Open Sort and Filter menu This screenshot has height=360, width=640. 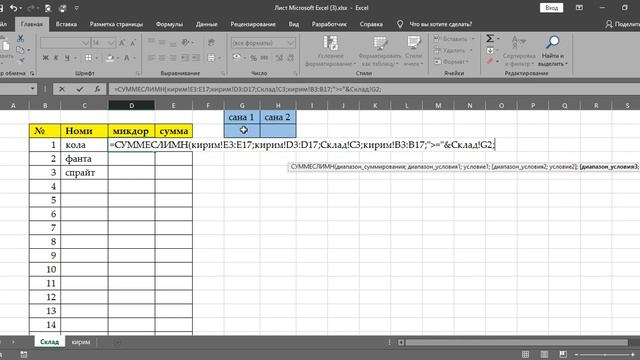[519, 51]
